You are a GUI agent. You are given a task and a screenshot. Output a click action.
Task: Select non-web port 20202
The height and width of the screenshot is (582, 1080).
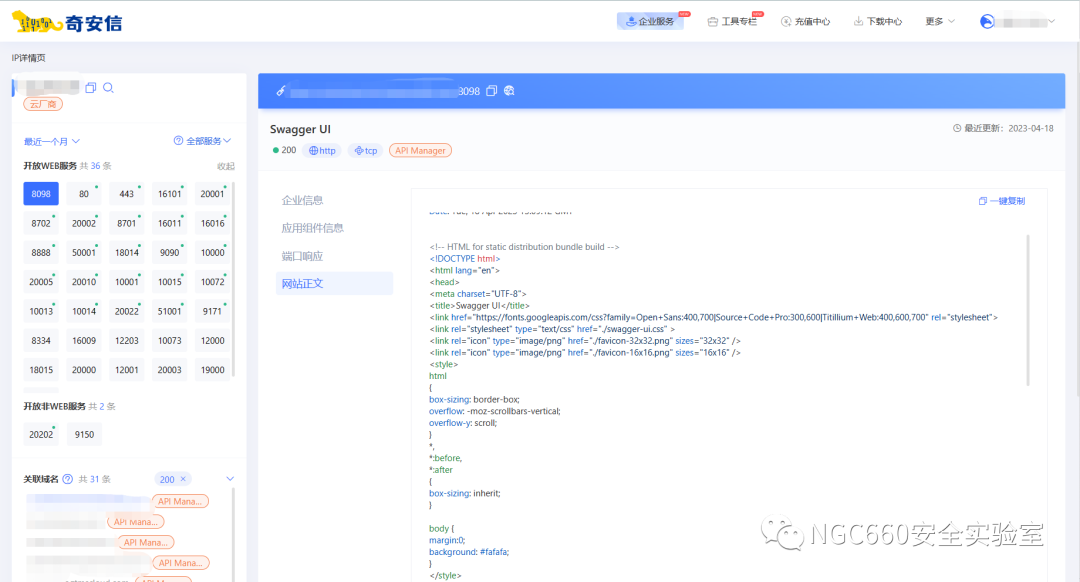coord(41,434)
